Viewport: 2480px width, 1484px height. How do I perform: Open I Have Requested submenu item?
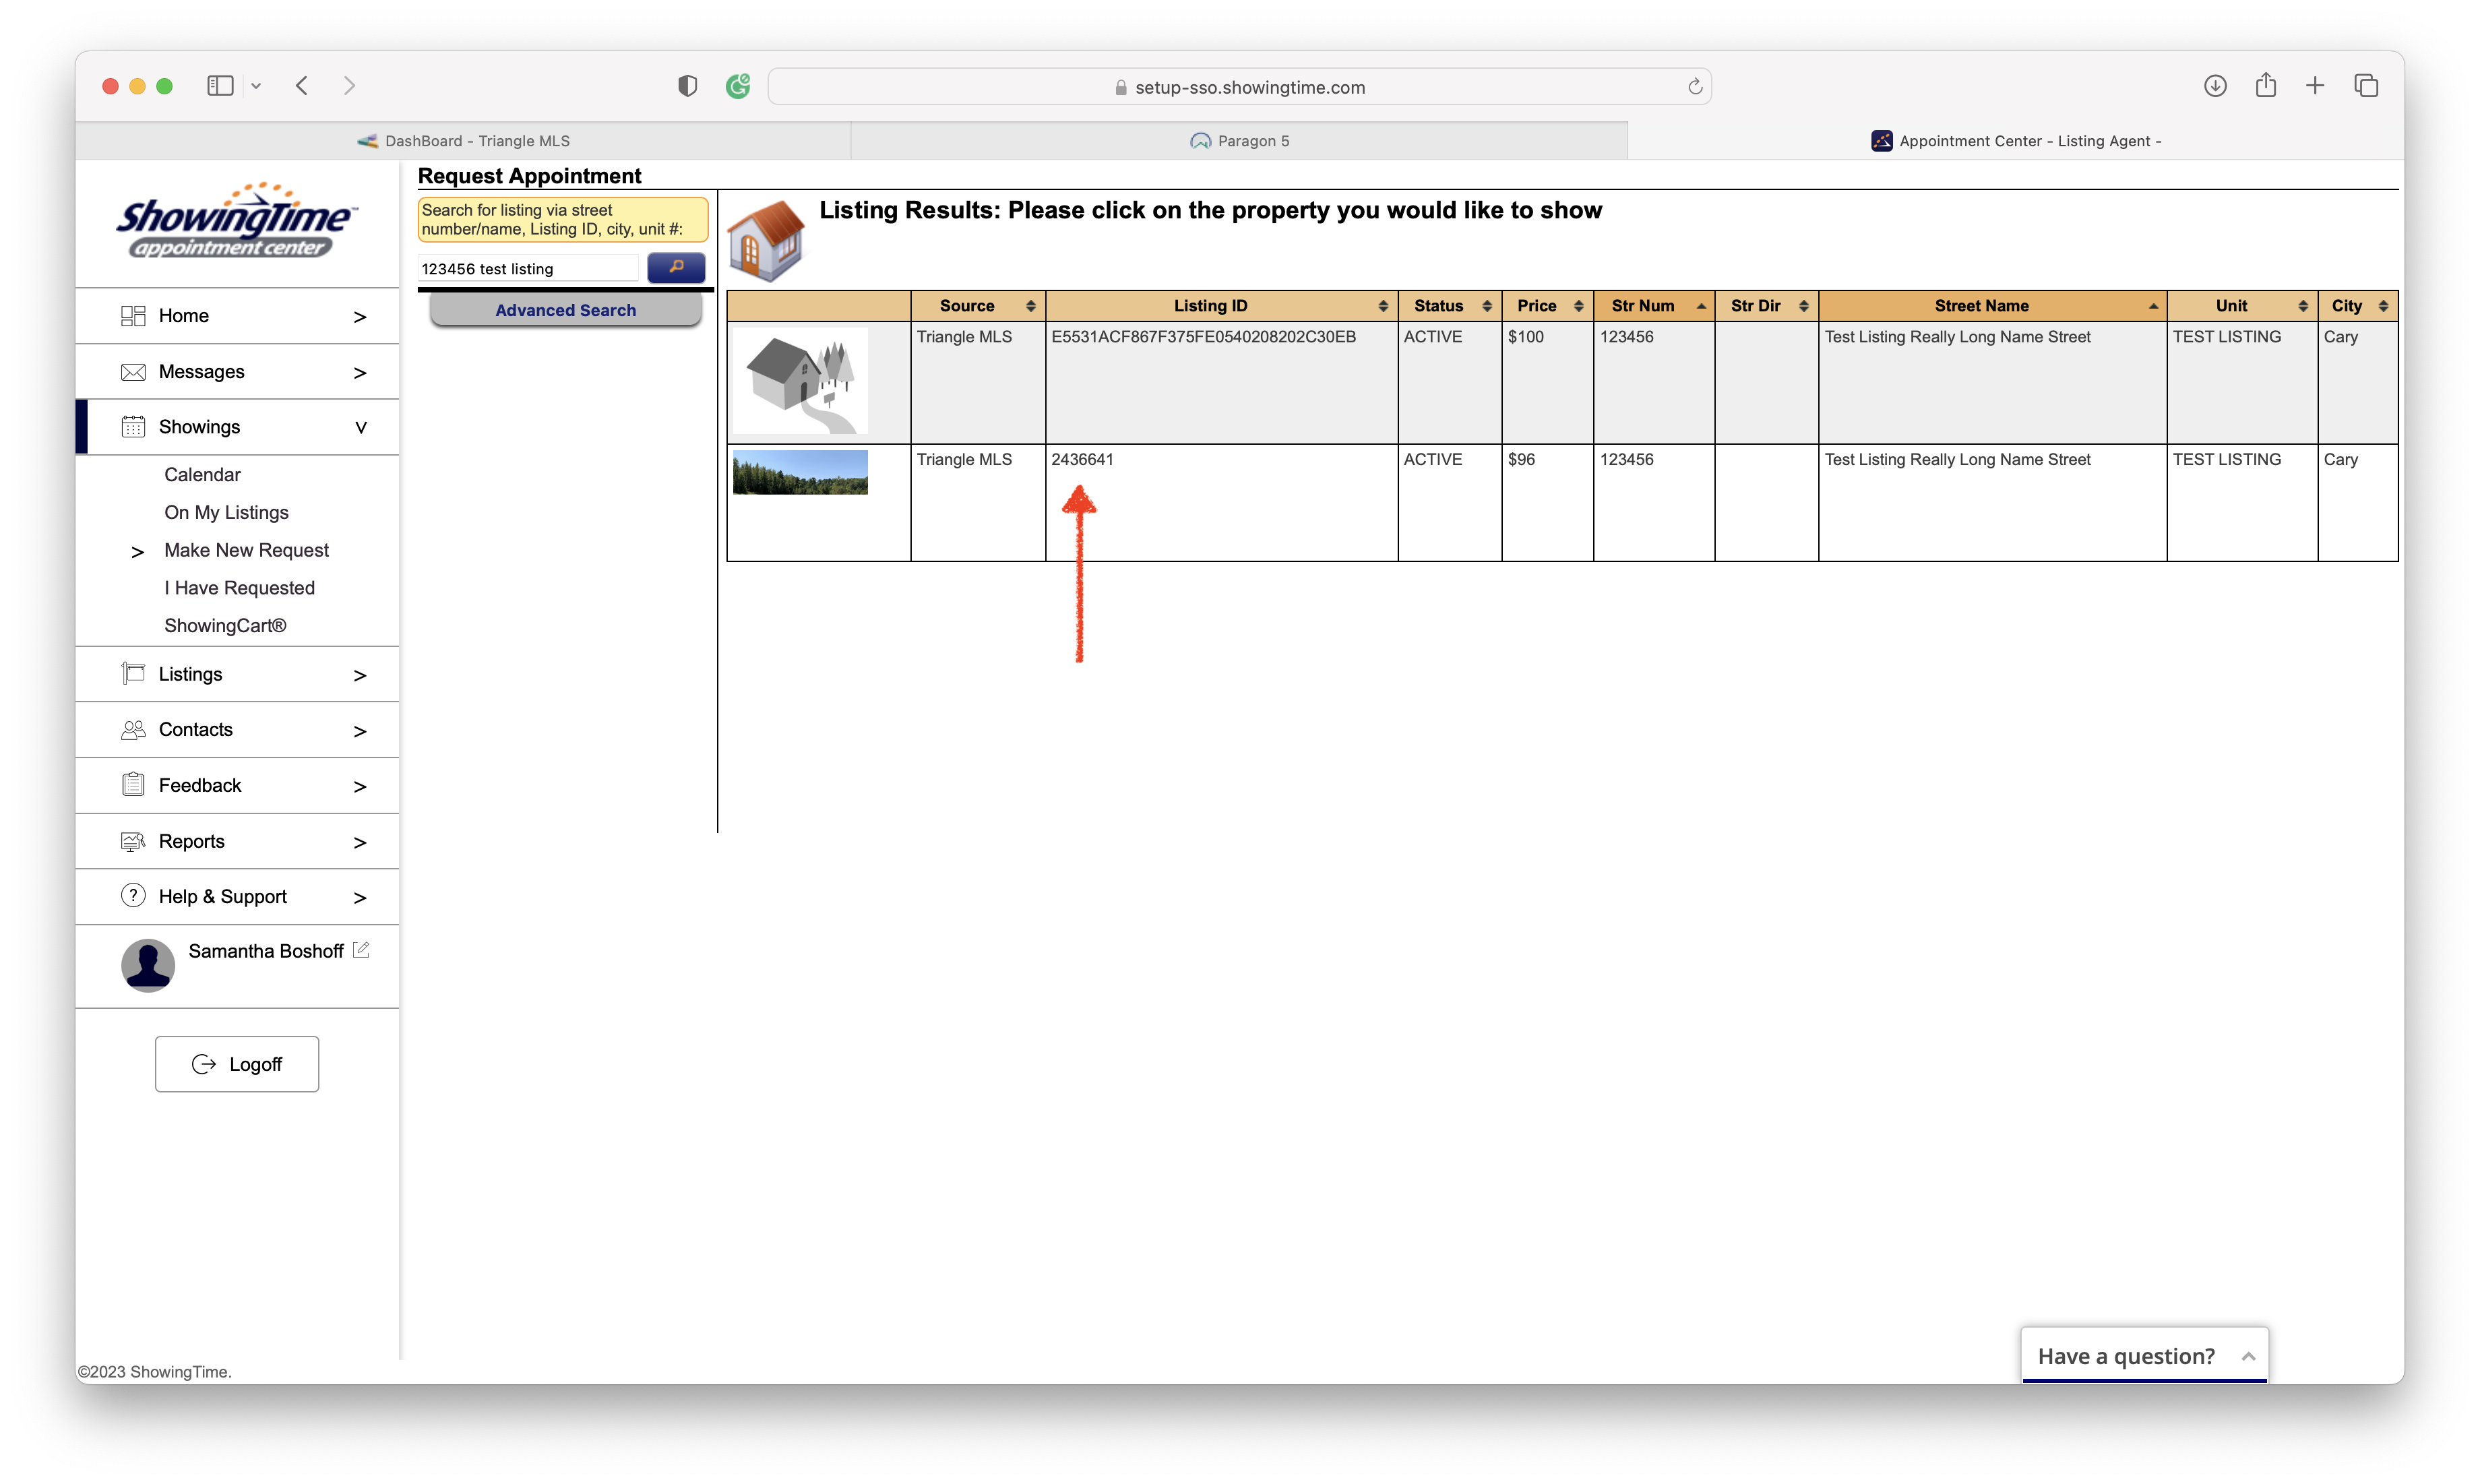(239, 588)
